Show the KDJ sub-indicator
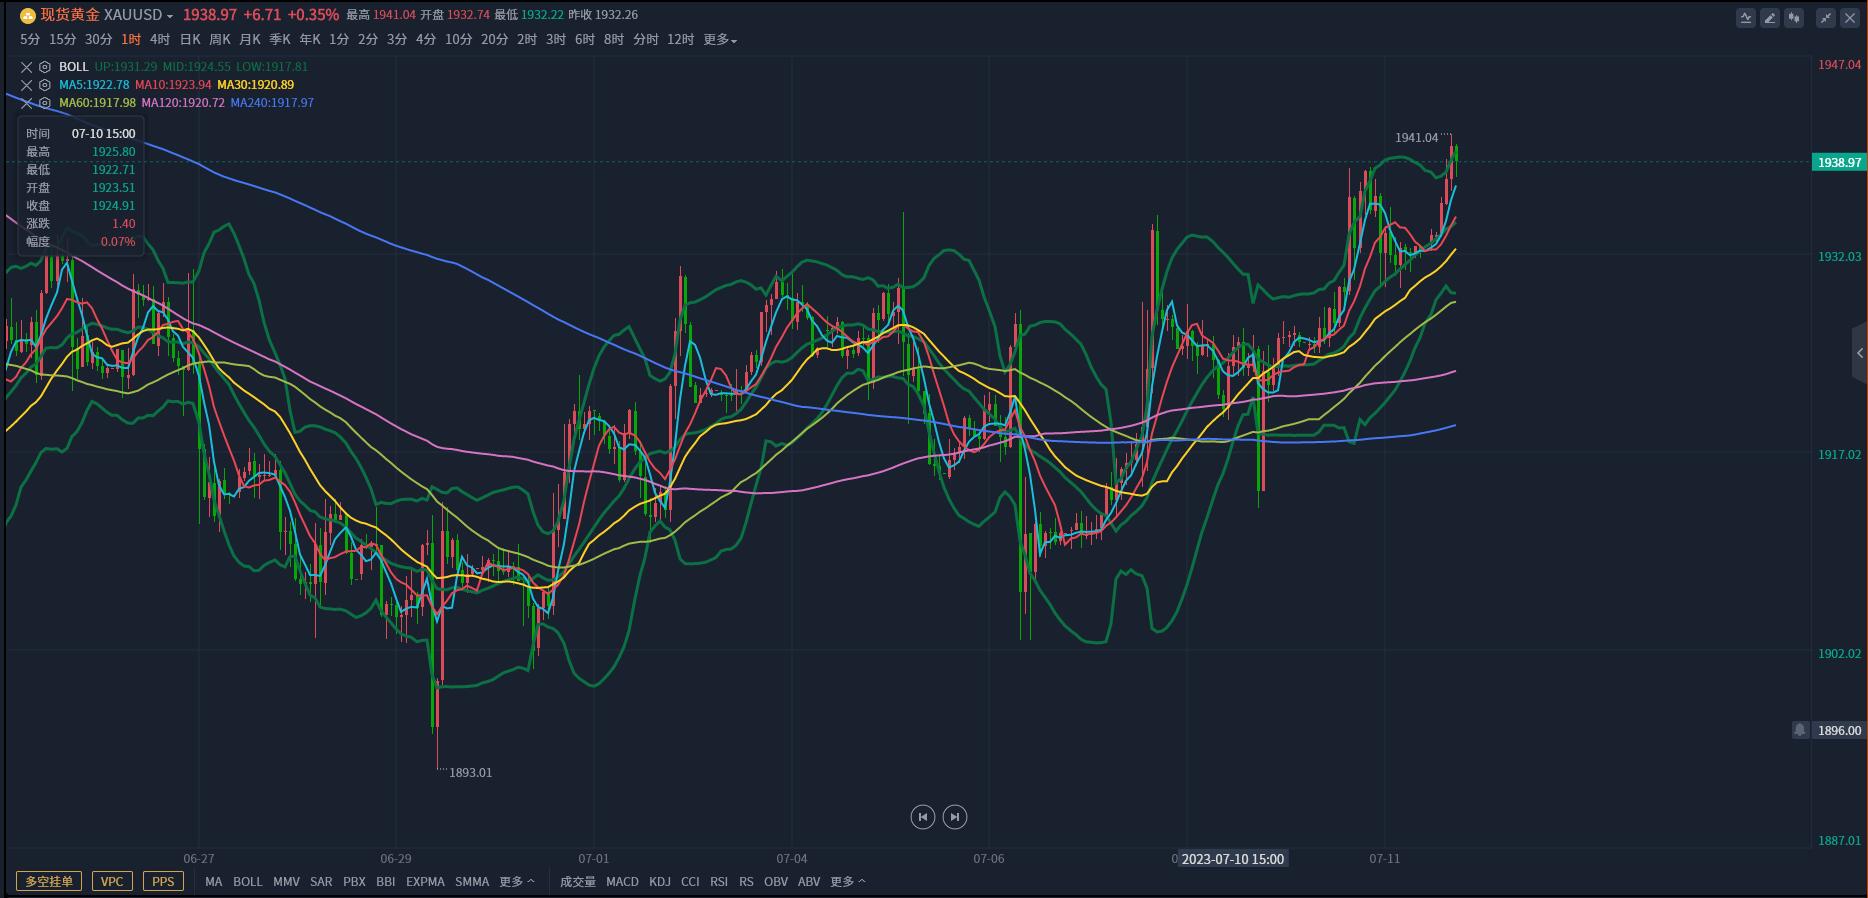This screenshot has width=1868, height=898. point(660,882)
